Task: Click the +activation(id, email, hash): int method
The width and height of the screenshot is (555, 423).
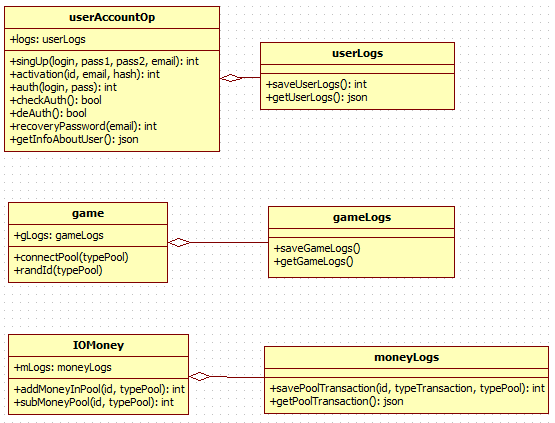Action: coord(85,74)
